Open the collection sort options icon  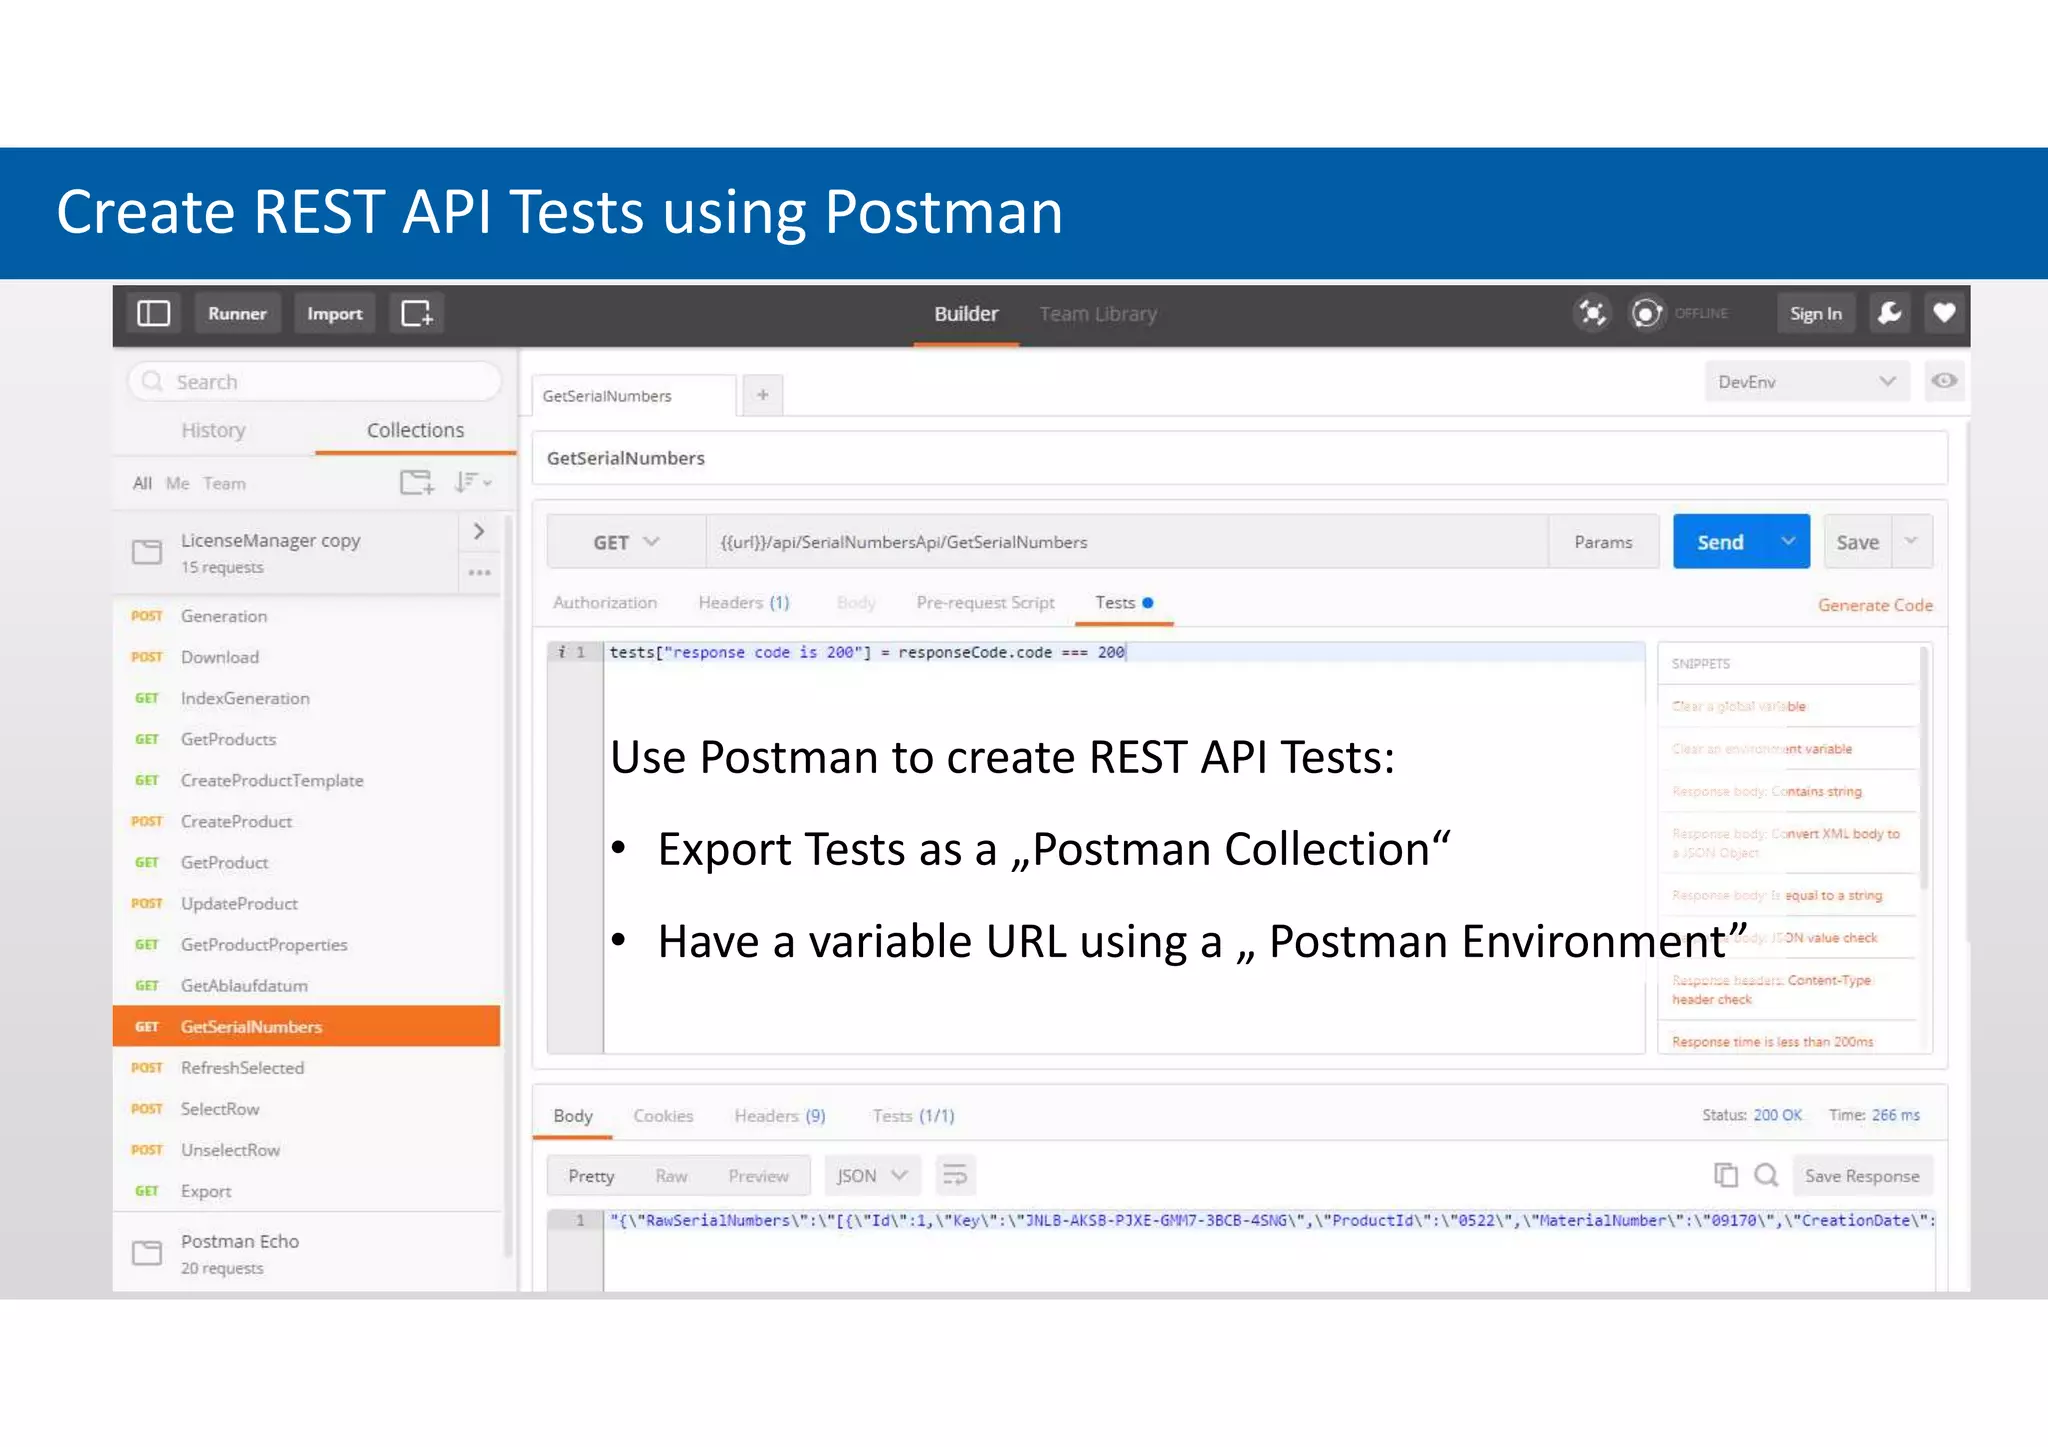[472, 482]
